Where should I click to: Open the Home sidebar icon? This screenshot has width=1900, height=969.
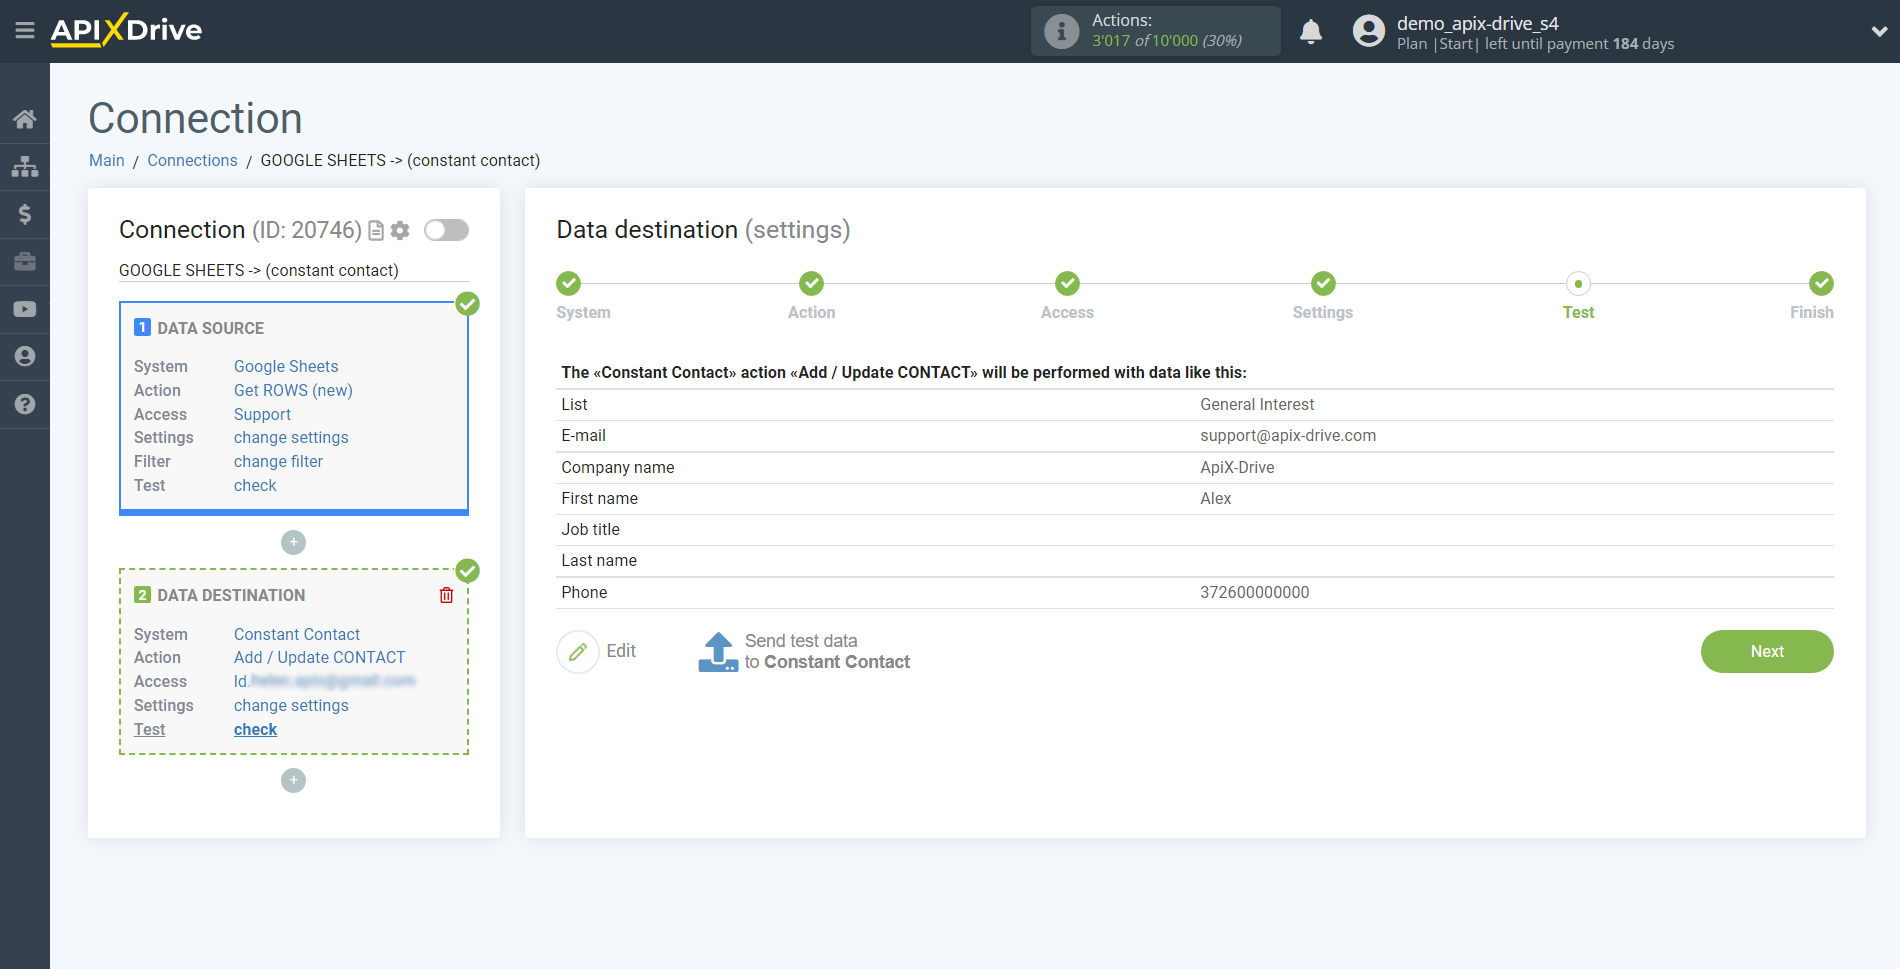pos(25,119)
